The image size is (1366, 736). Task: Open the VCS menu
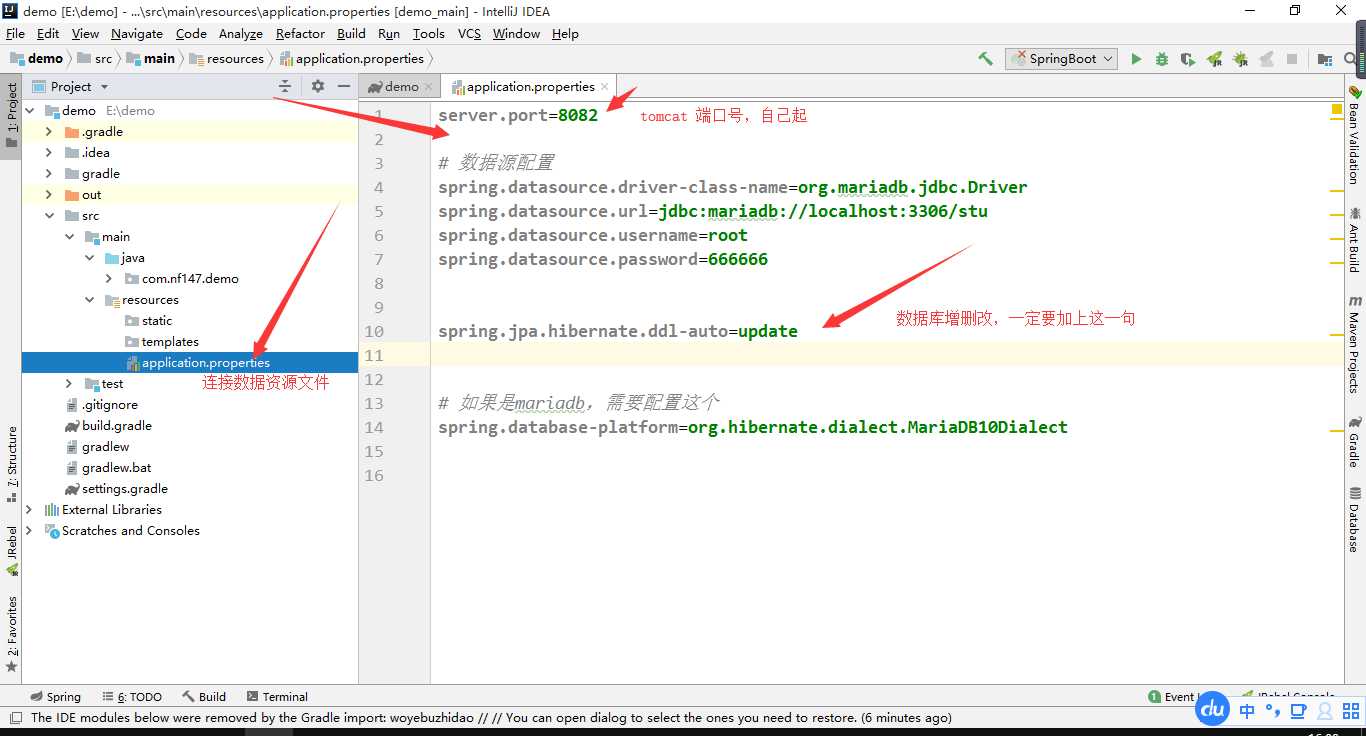469,34
